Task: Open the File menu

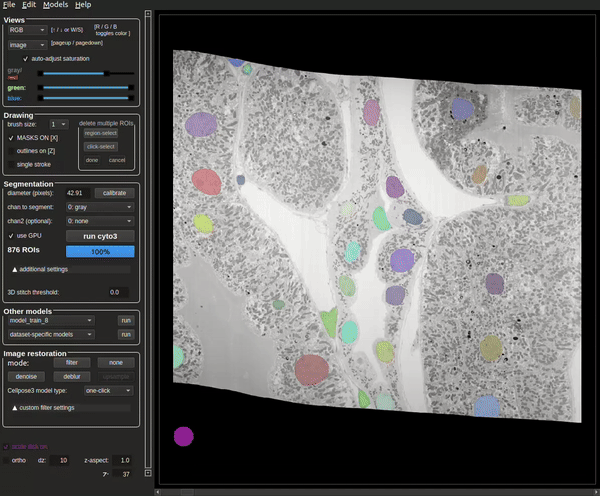Action: 8,5
